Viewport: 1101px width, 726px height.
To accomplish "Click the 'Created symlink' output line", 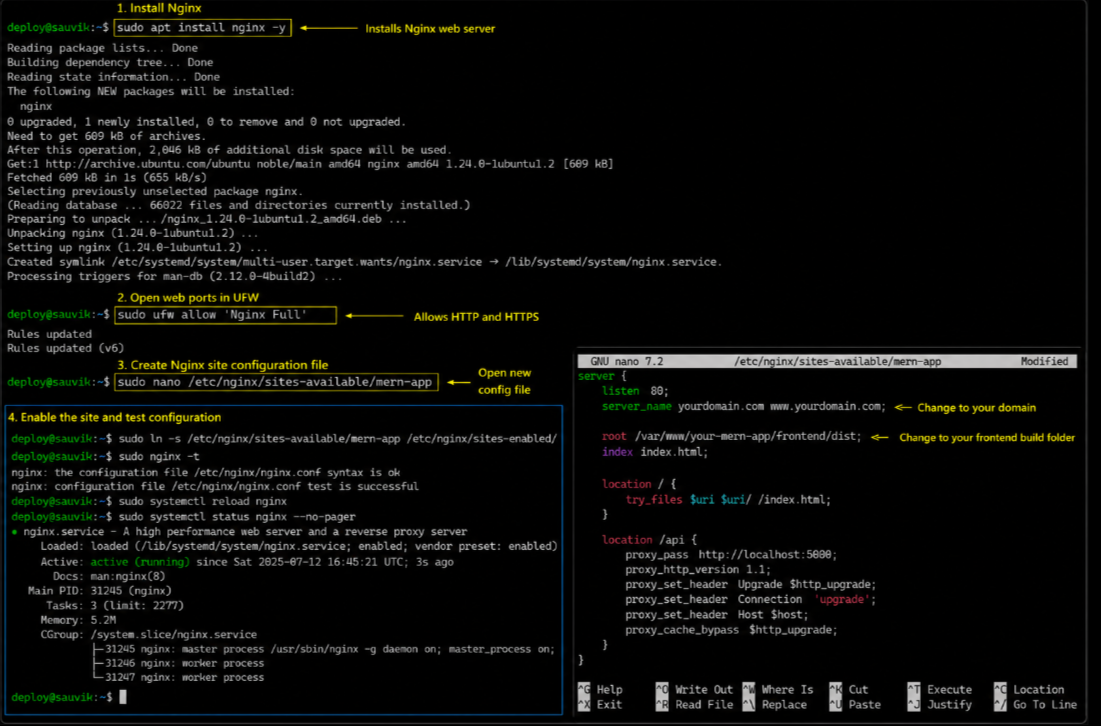I will [x=364, y=261].
